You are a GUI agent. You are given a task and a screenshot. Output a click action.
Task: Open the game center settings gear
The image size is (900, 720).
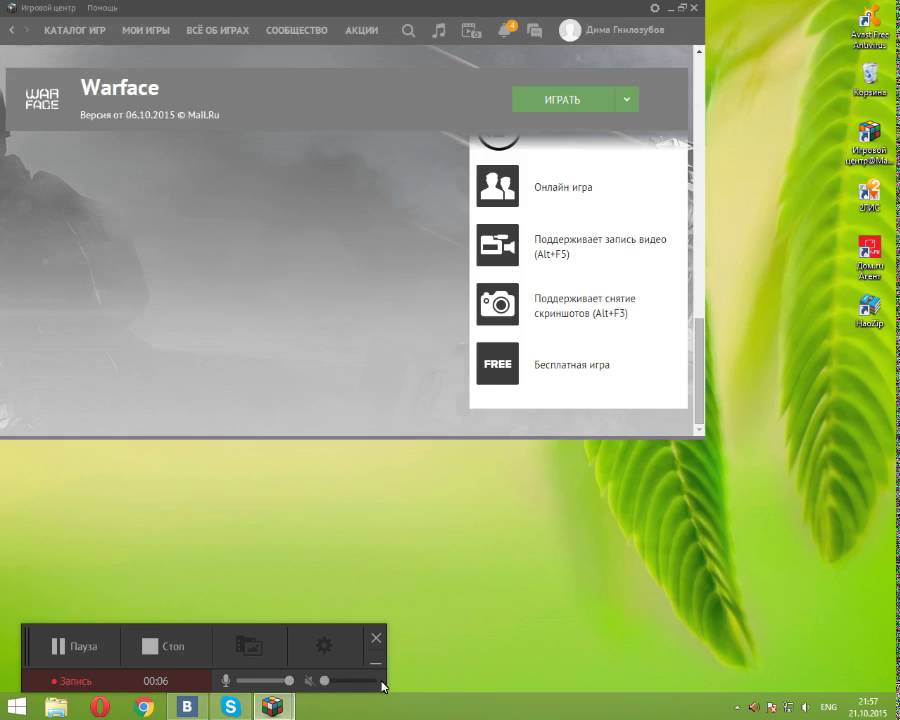point(655,8)
